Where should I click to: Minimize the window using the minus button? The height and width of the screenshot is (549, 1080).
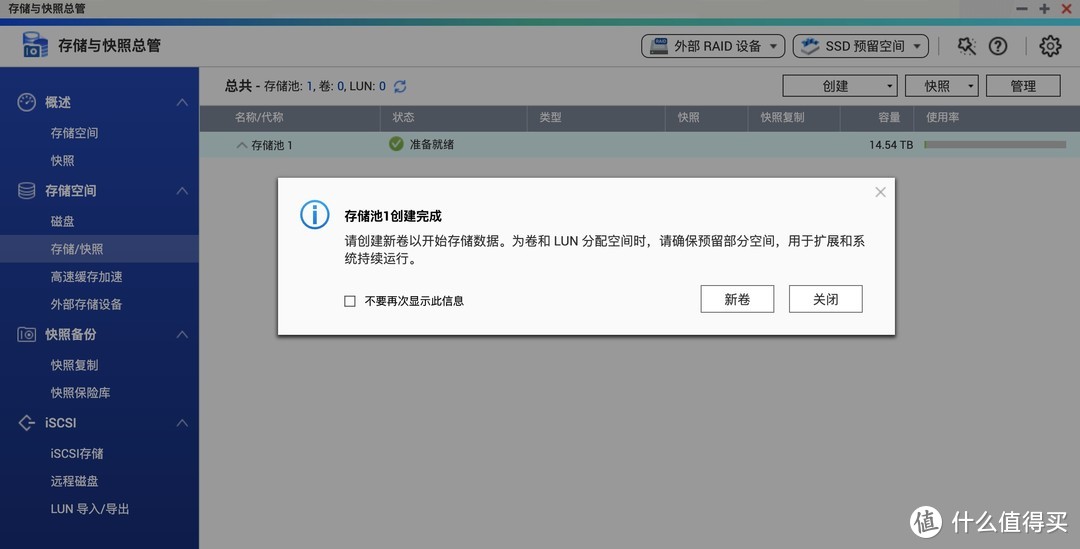coord(1022,8)
